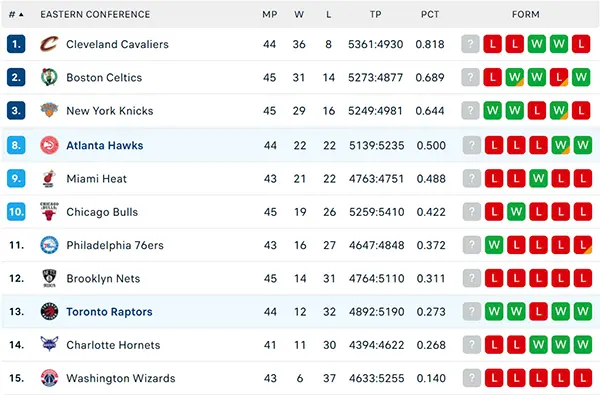Click the Washington Wizards logo
The image size is (600, 395).
[49, 378]
